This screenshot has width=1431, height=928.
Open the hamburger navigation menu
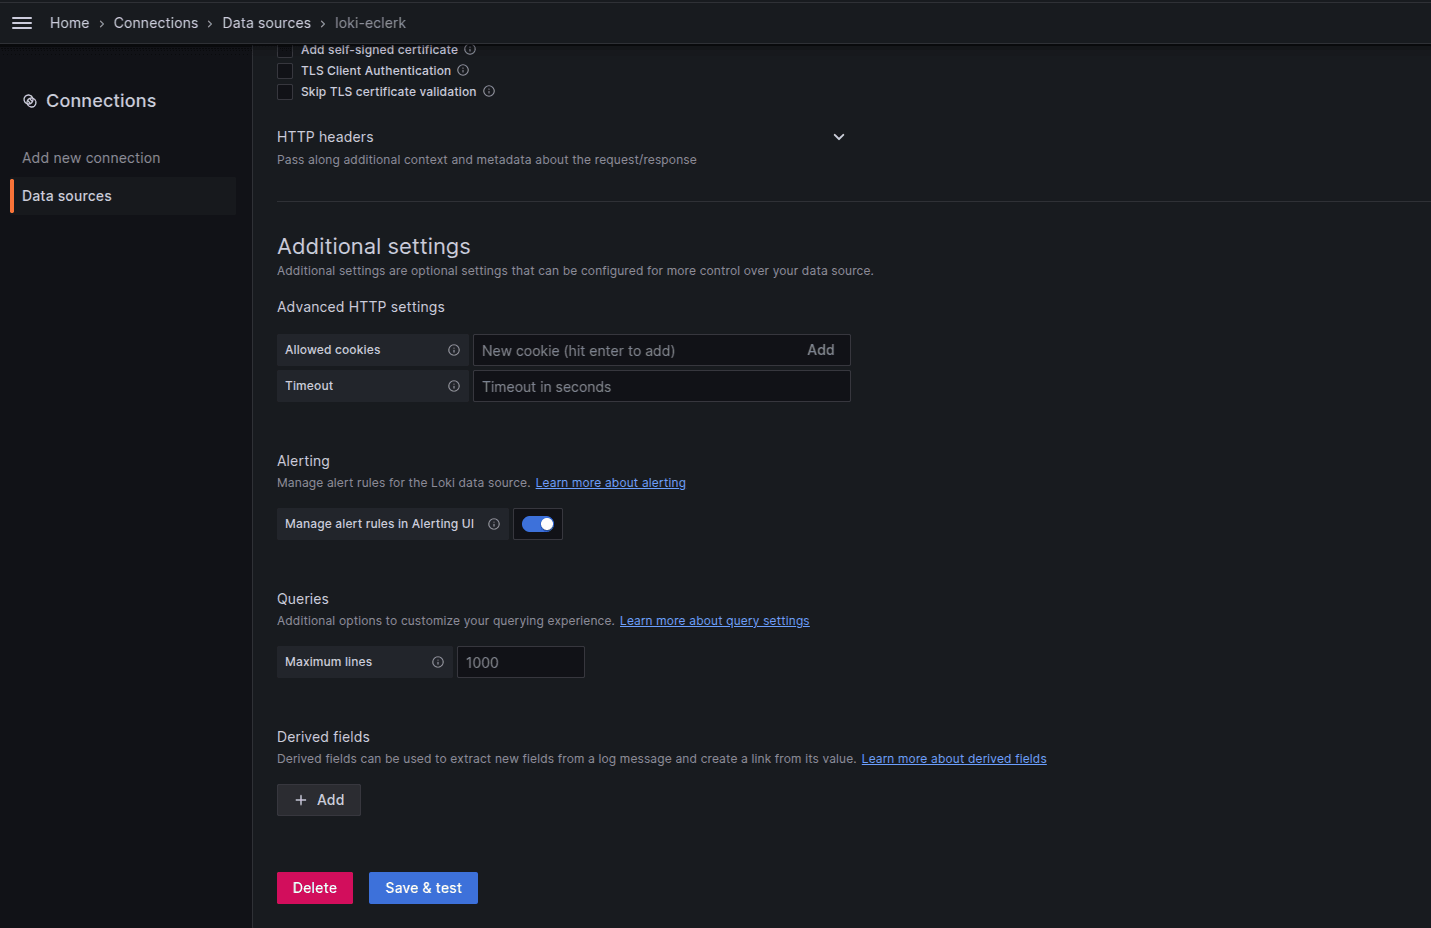pos(21,22)
